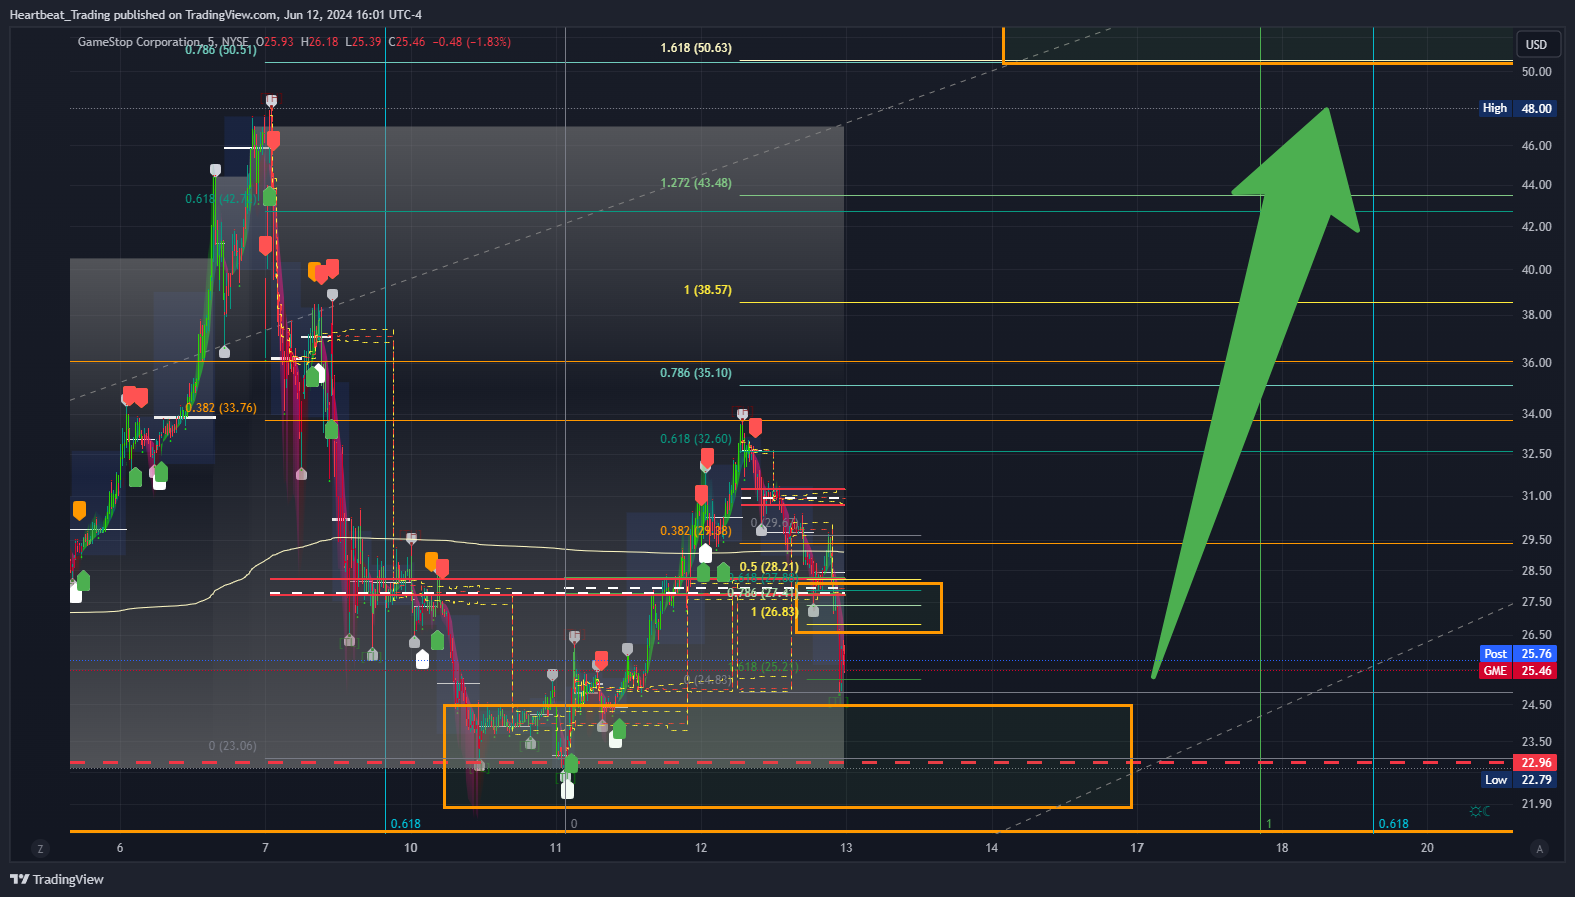Click the round Z button beside the date axis
Viewport: 1575px width, 897px height.
(40, 849)
